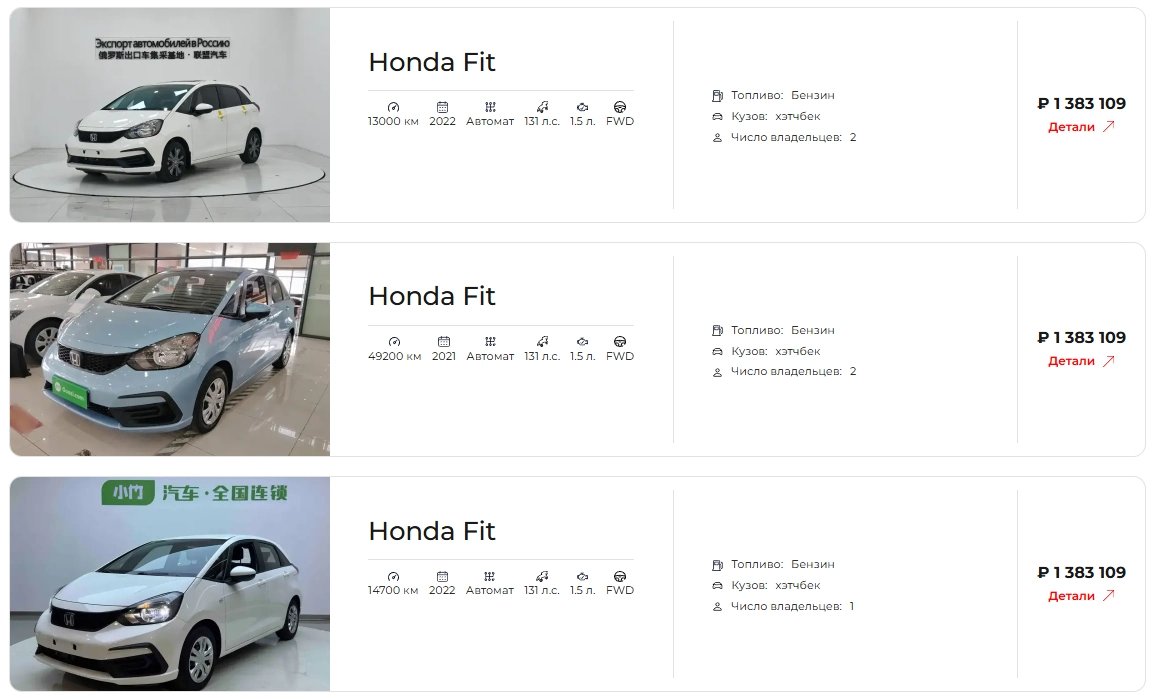Click the owner count icon showing 1 owner
The width and height of the screenshot is (1154, 699).
[x=718, y=607]
